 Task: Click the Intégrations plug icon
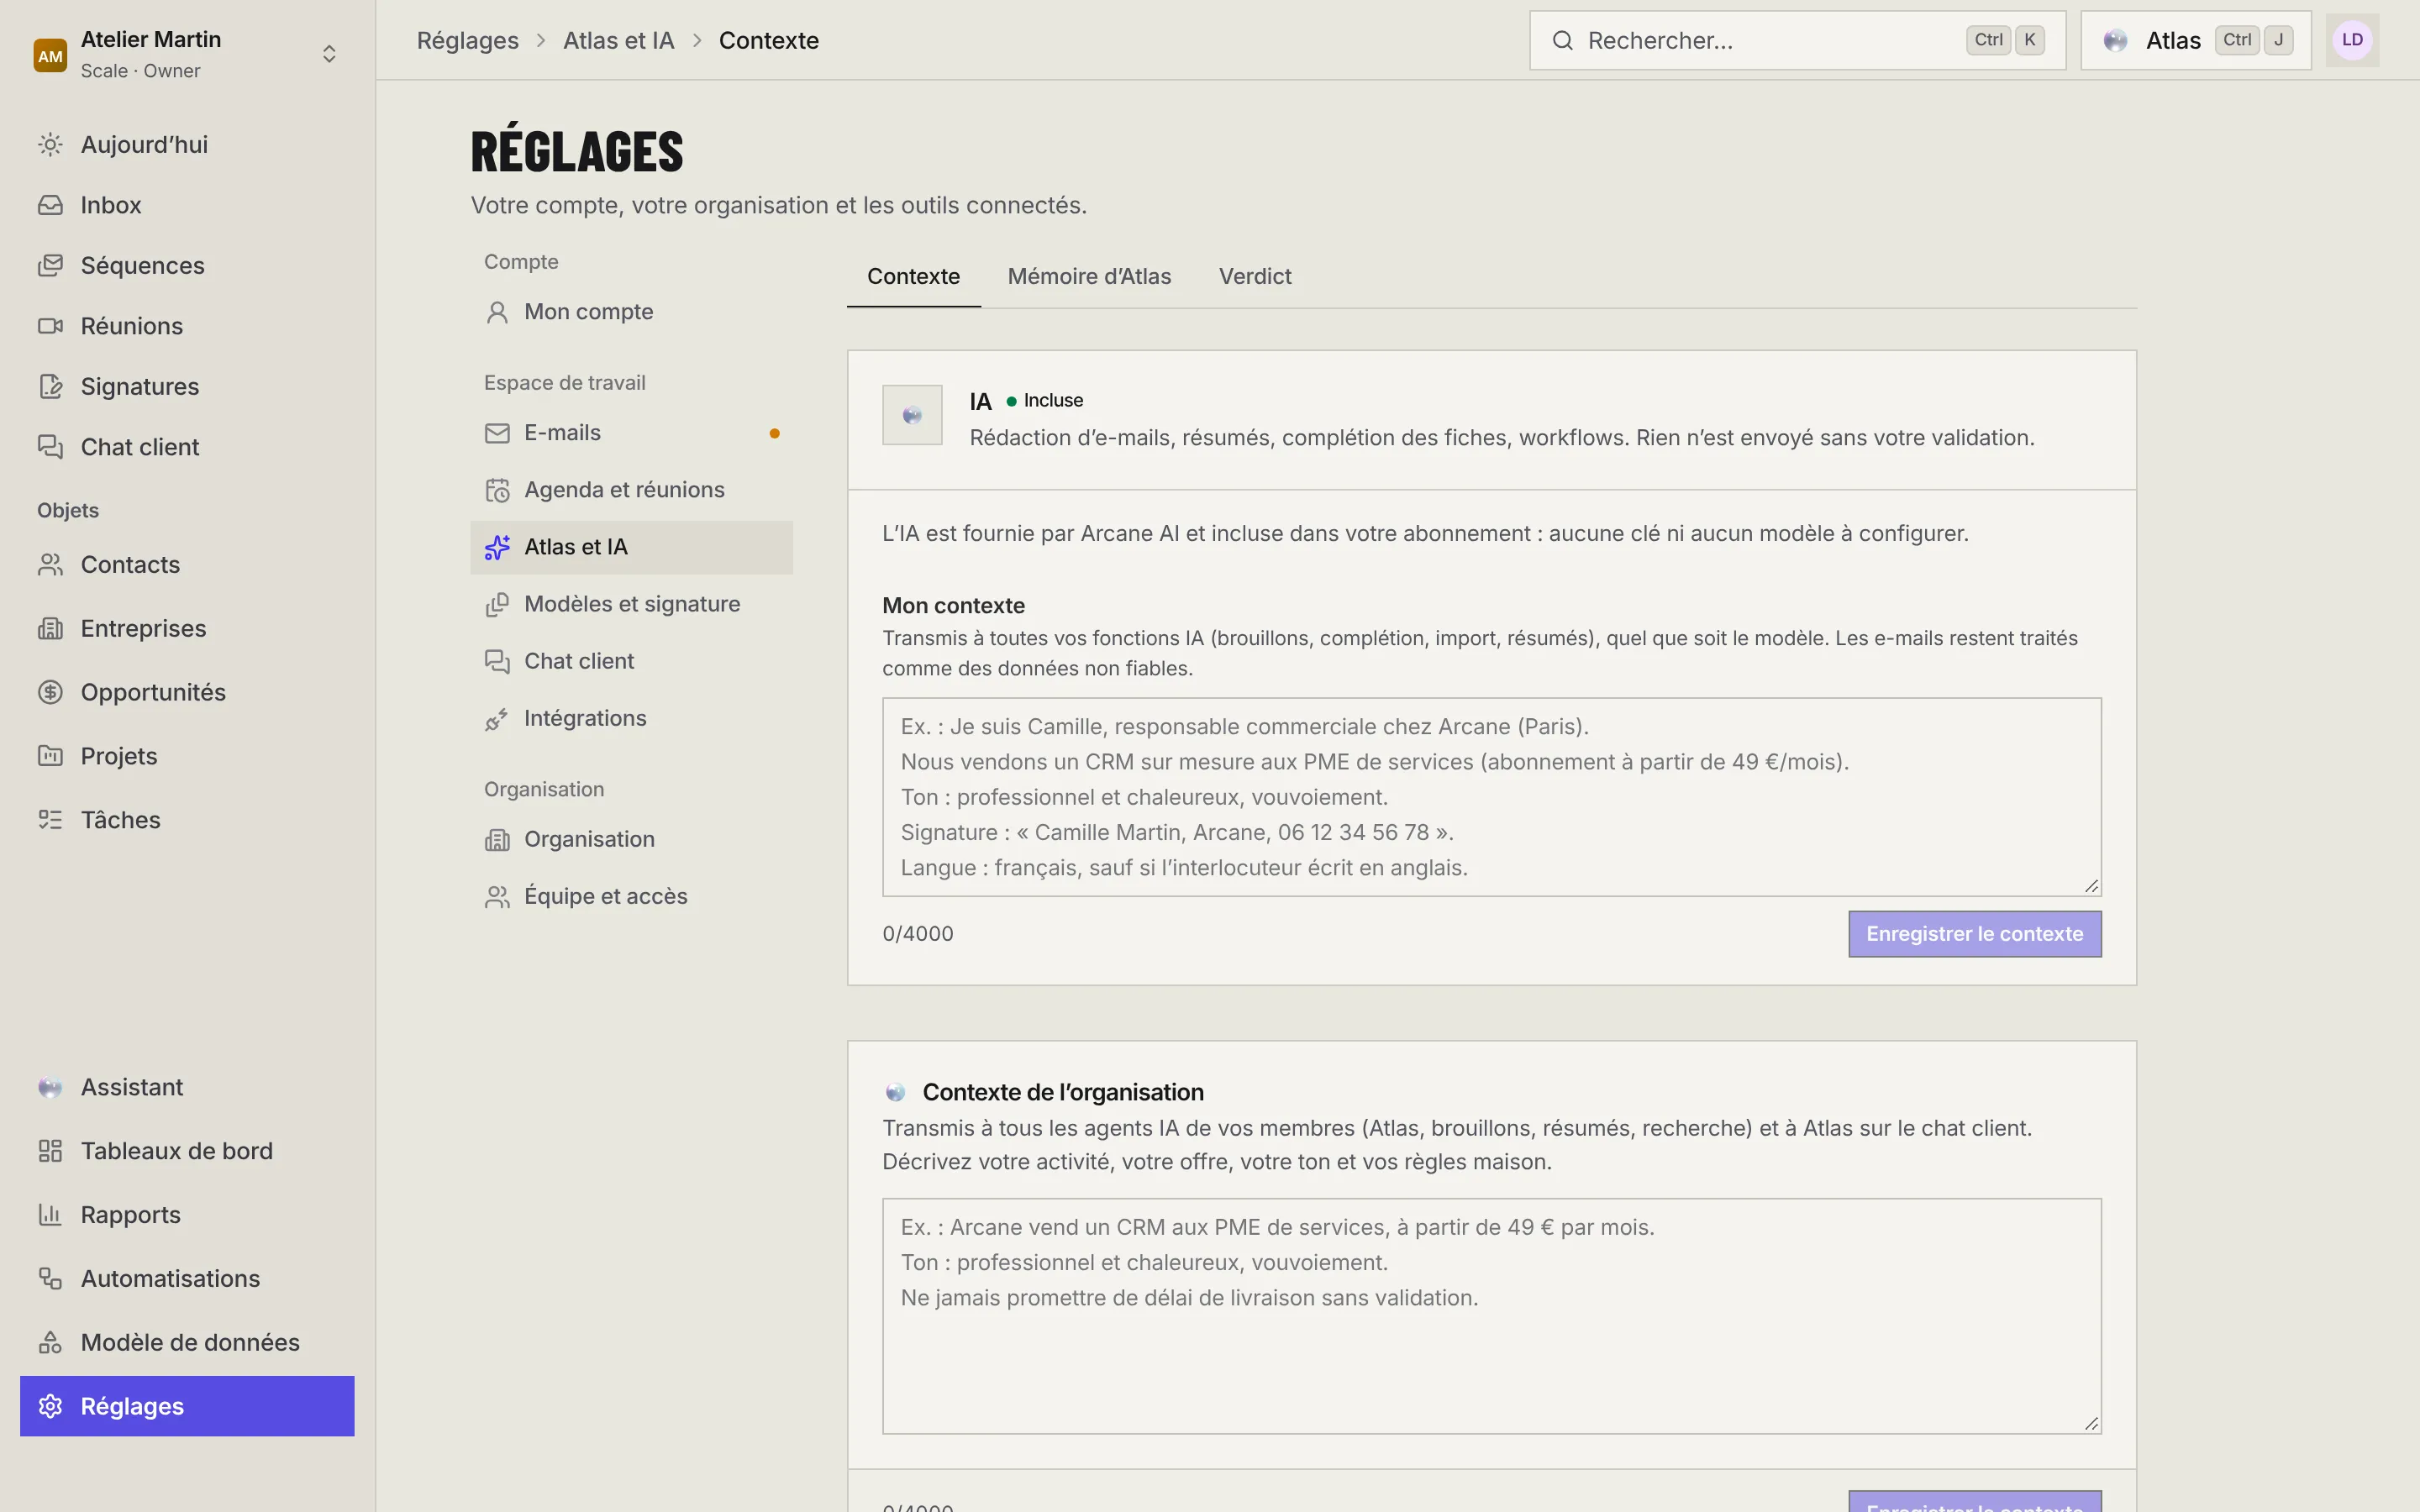[497, 719]
